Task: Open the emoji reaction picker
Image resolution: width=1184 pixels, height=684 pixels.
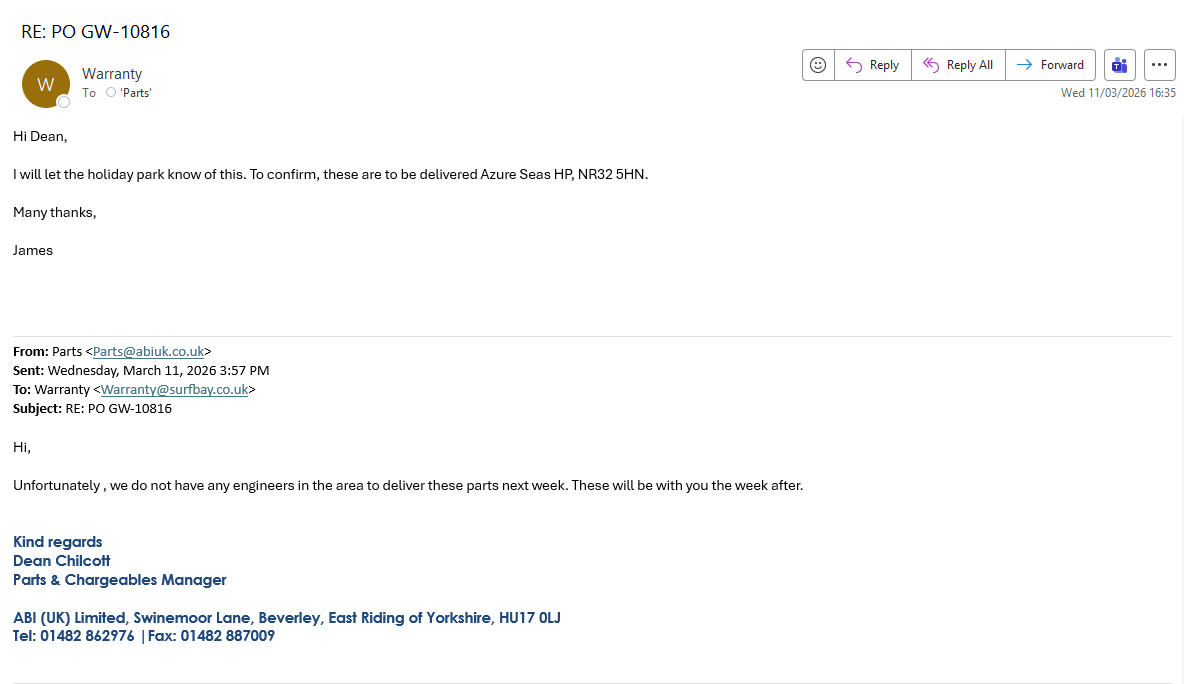Action: tap(818, 65)
